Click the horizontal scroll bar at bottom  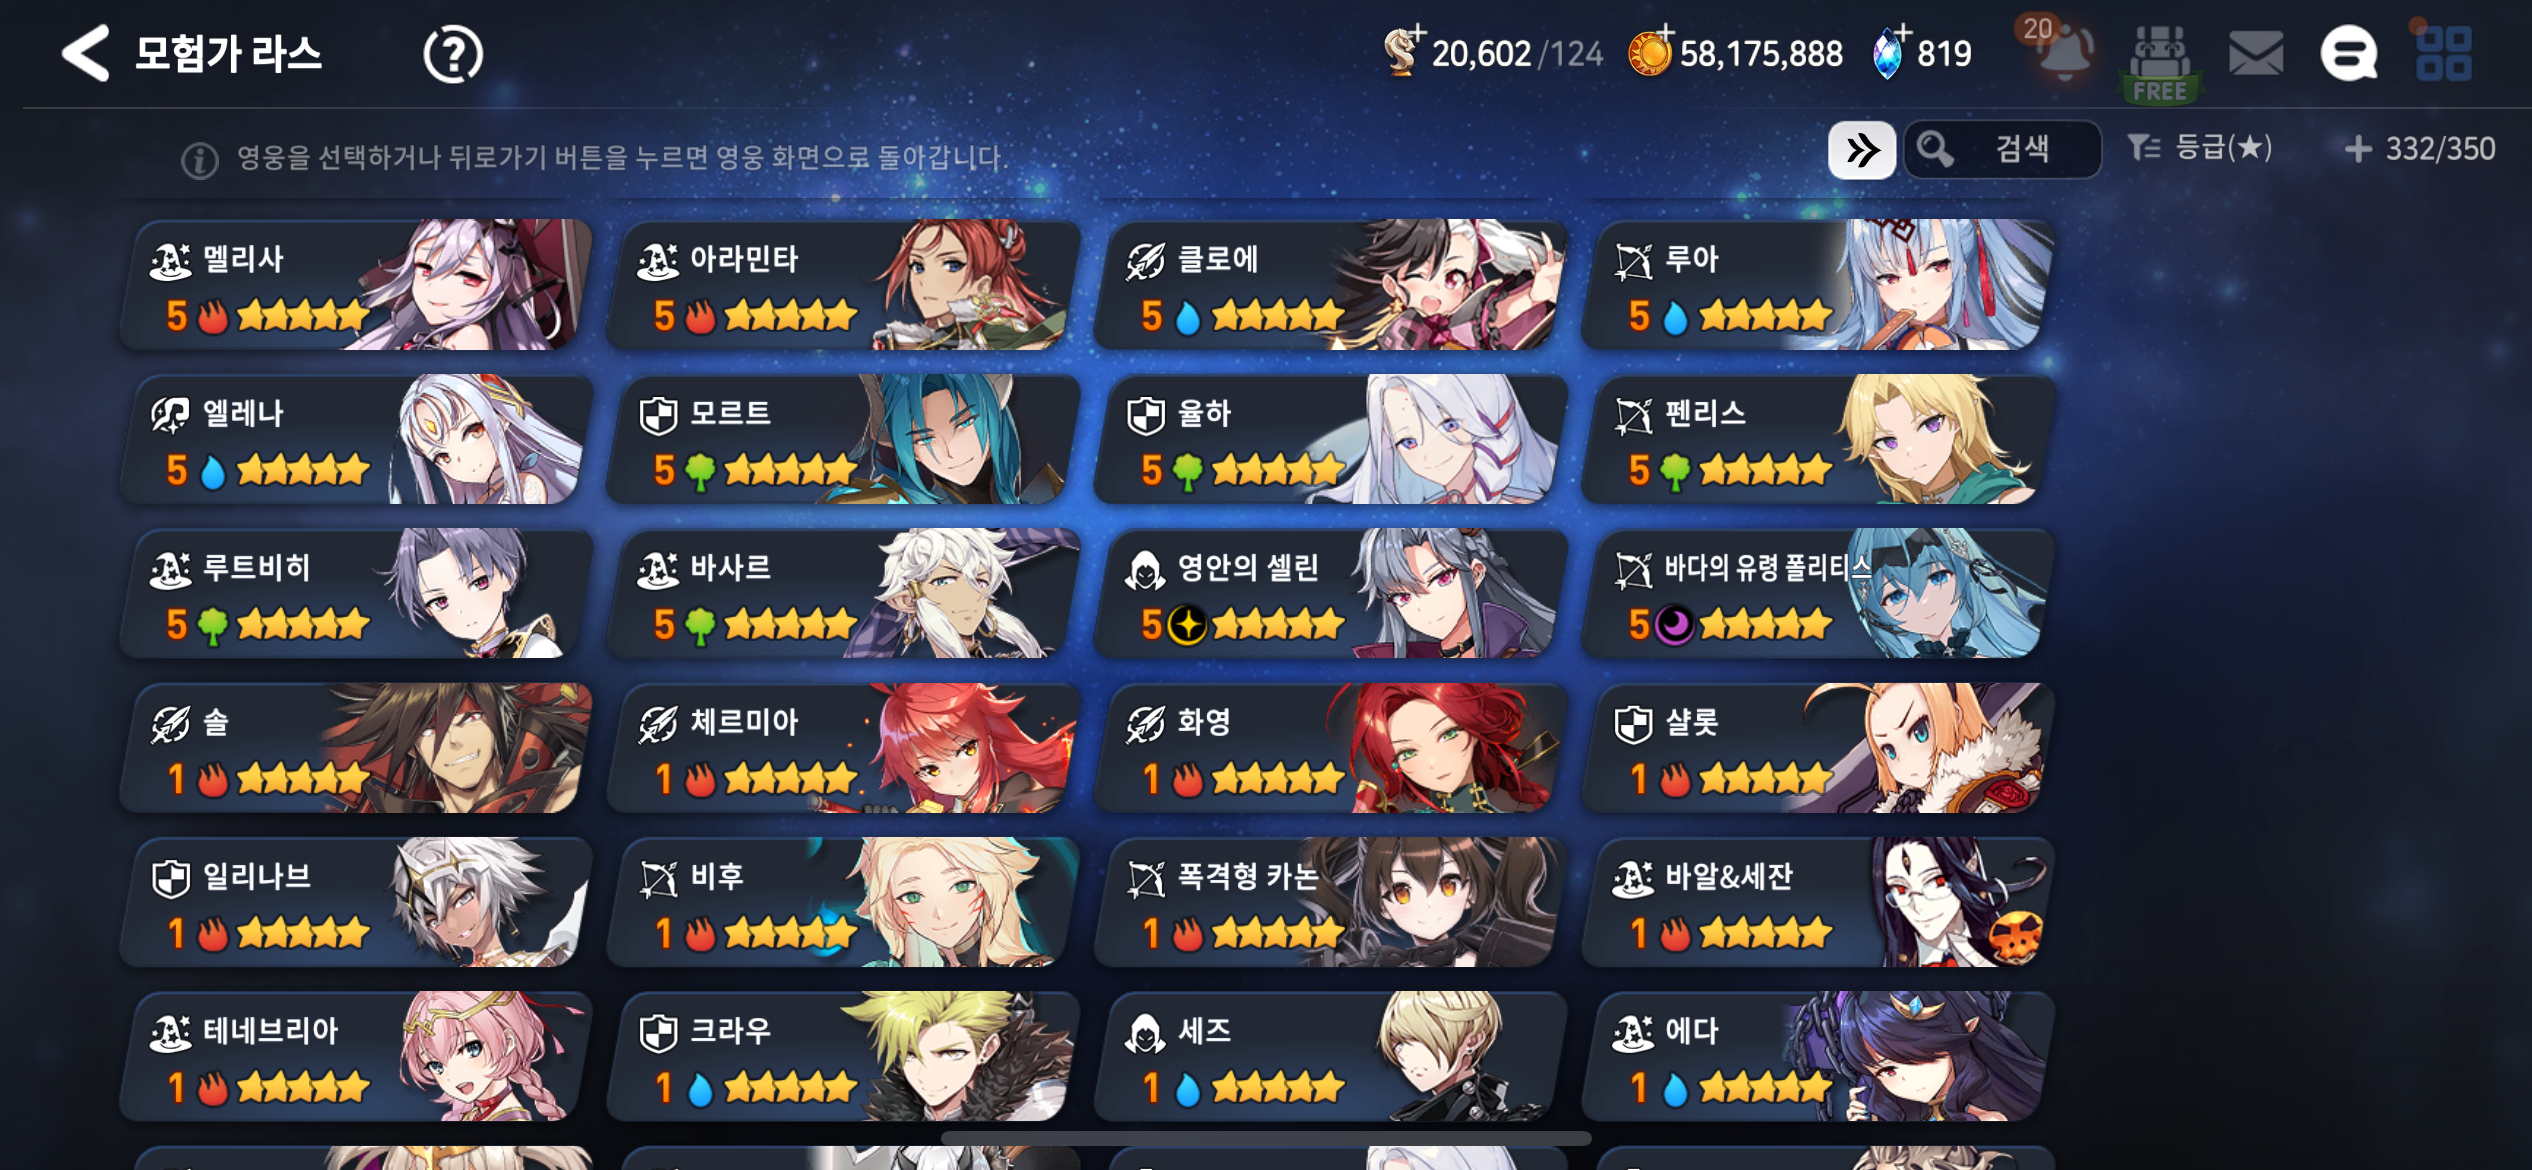[x=1266, y=1138]
